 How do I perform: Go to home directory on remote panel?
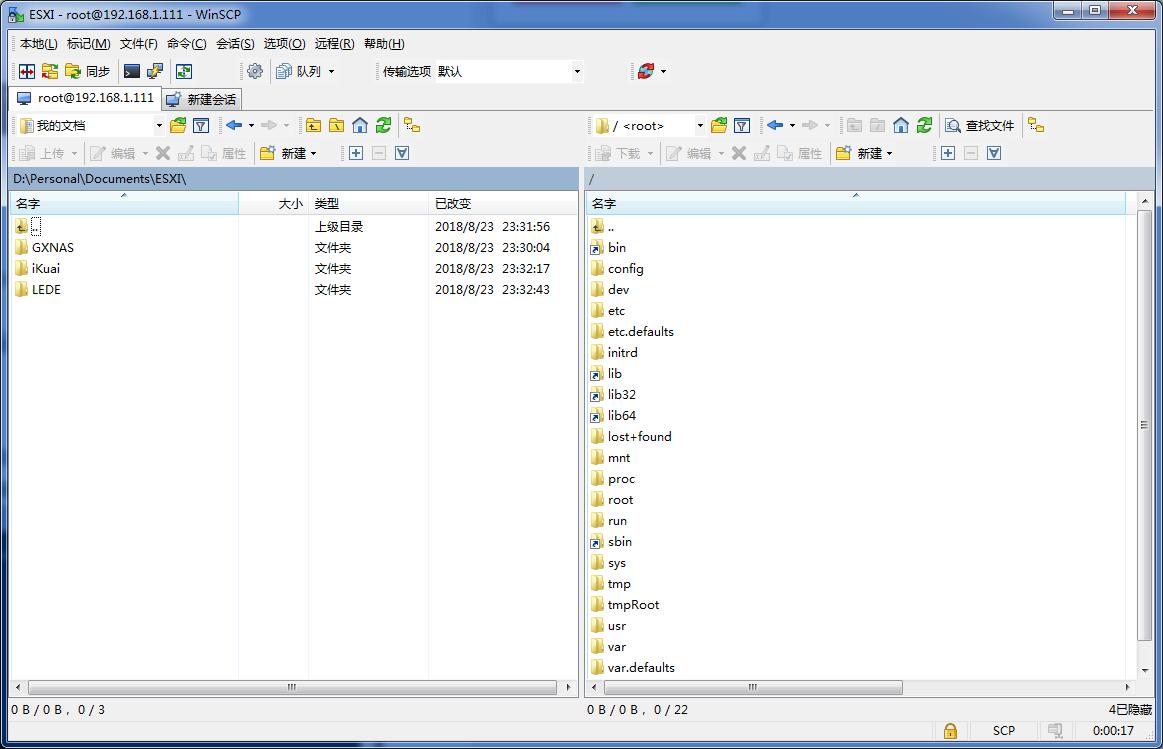point(898,124)
